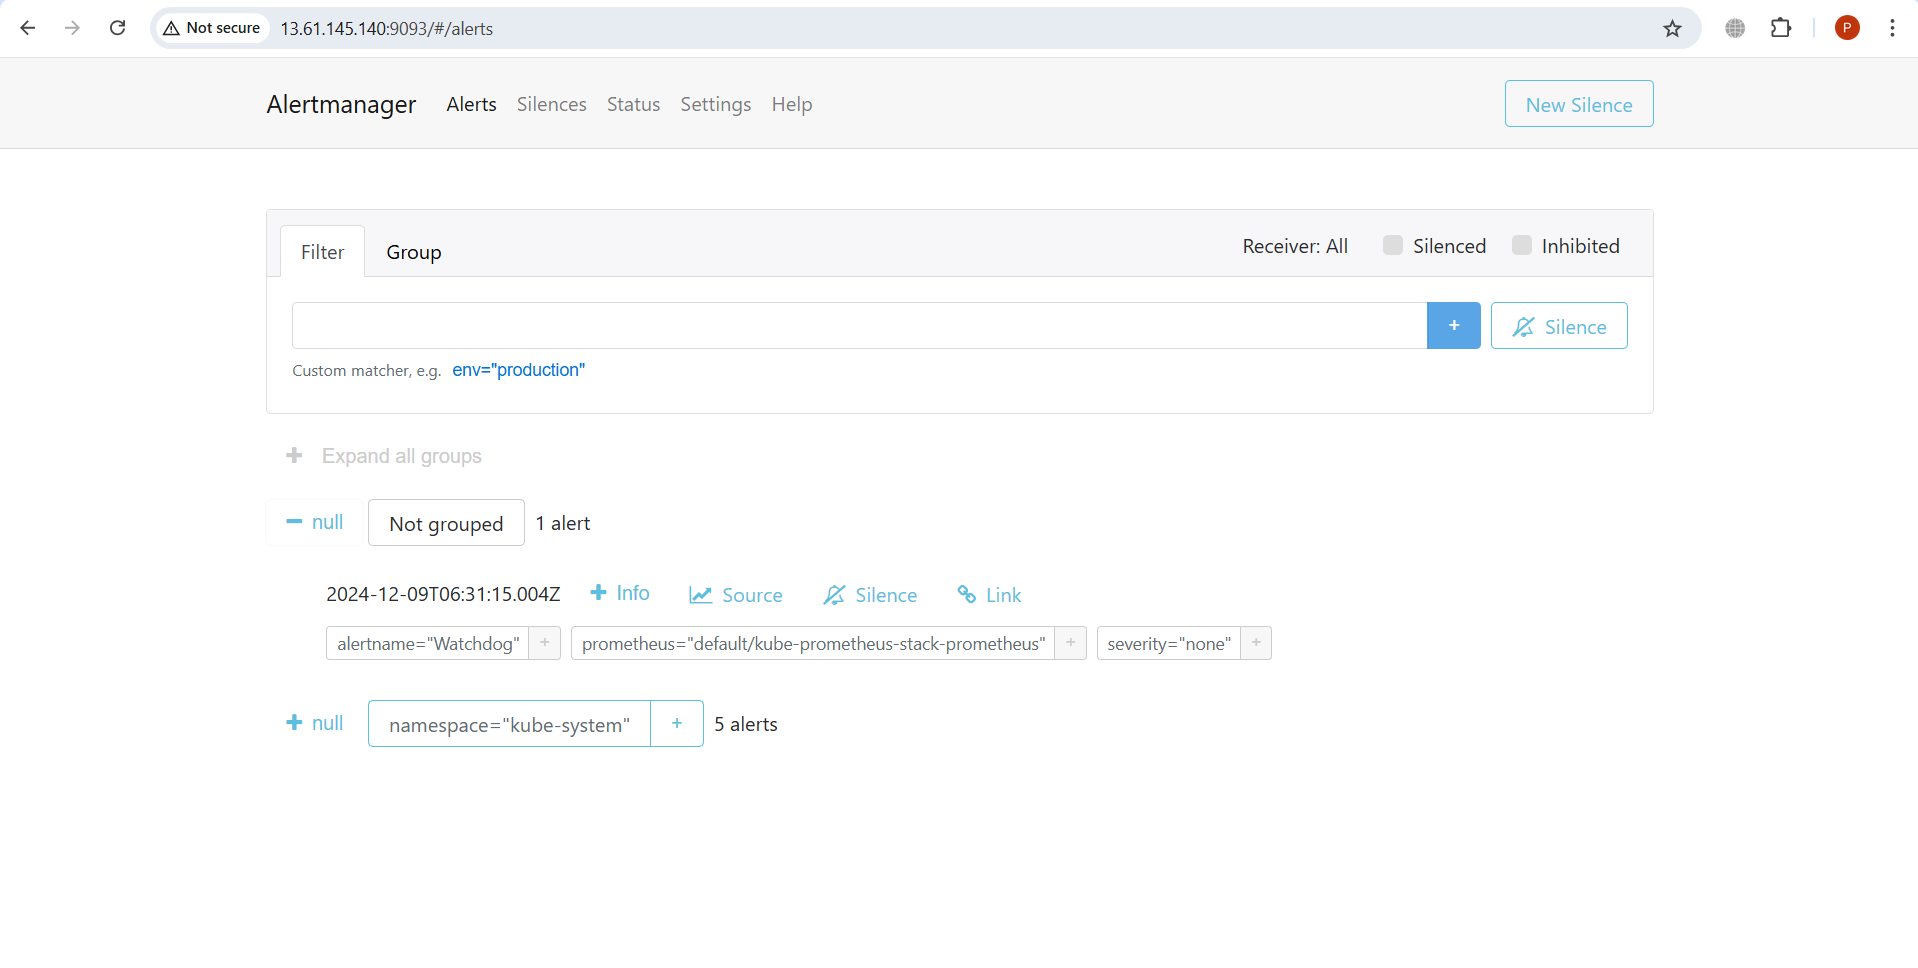Open the Source graph for the Watchdog alert

click(735, 594)
